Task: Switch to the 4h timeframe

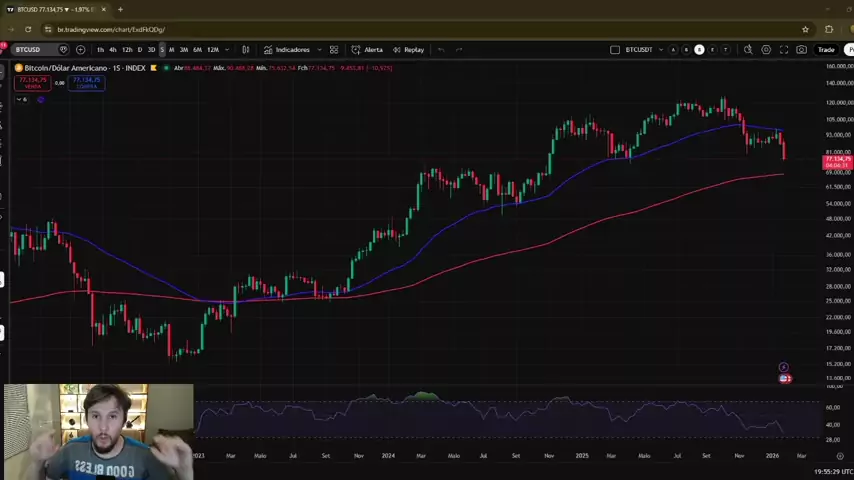Action: click(x=112, y=49)
